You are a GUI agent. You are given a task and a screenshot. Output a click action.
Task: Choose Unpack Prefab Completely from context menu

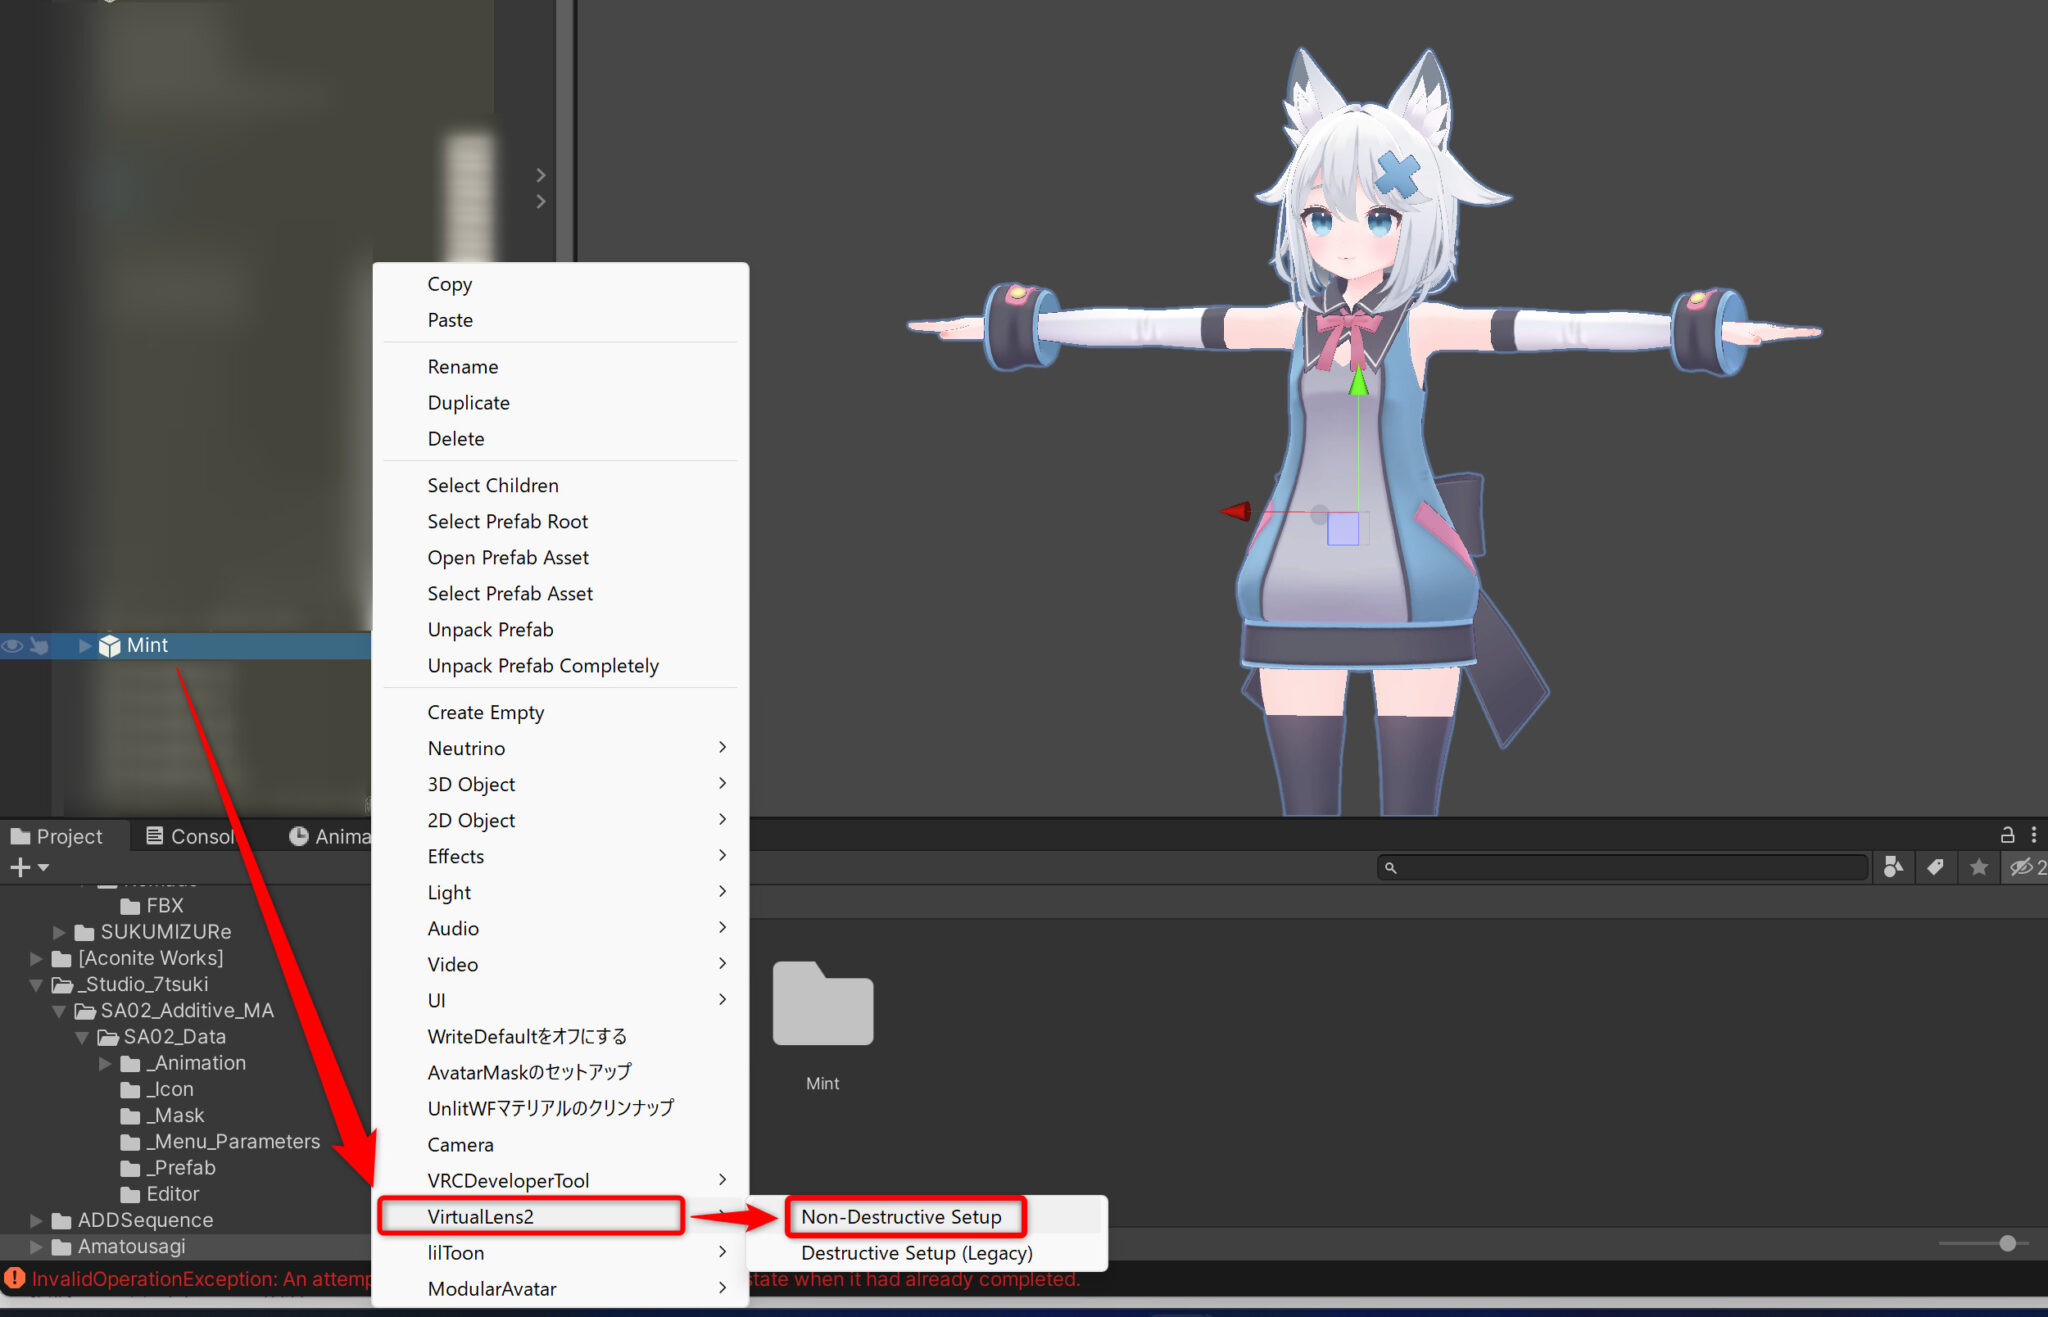543,666
